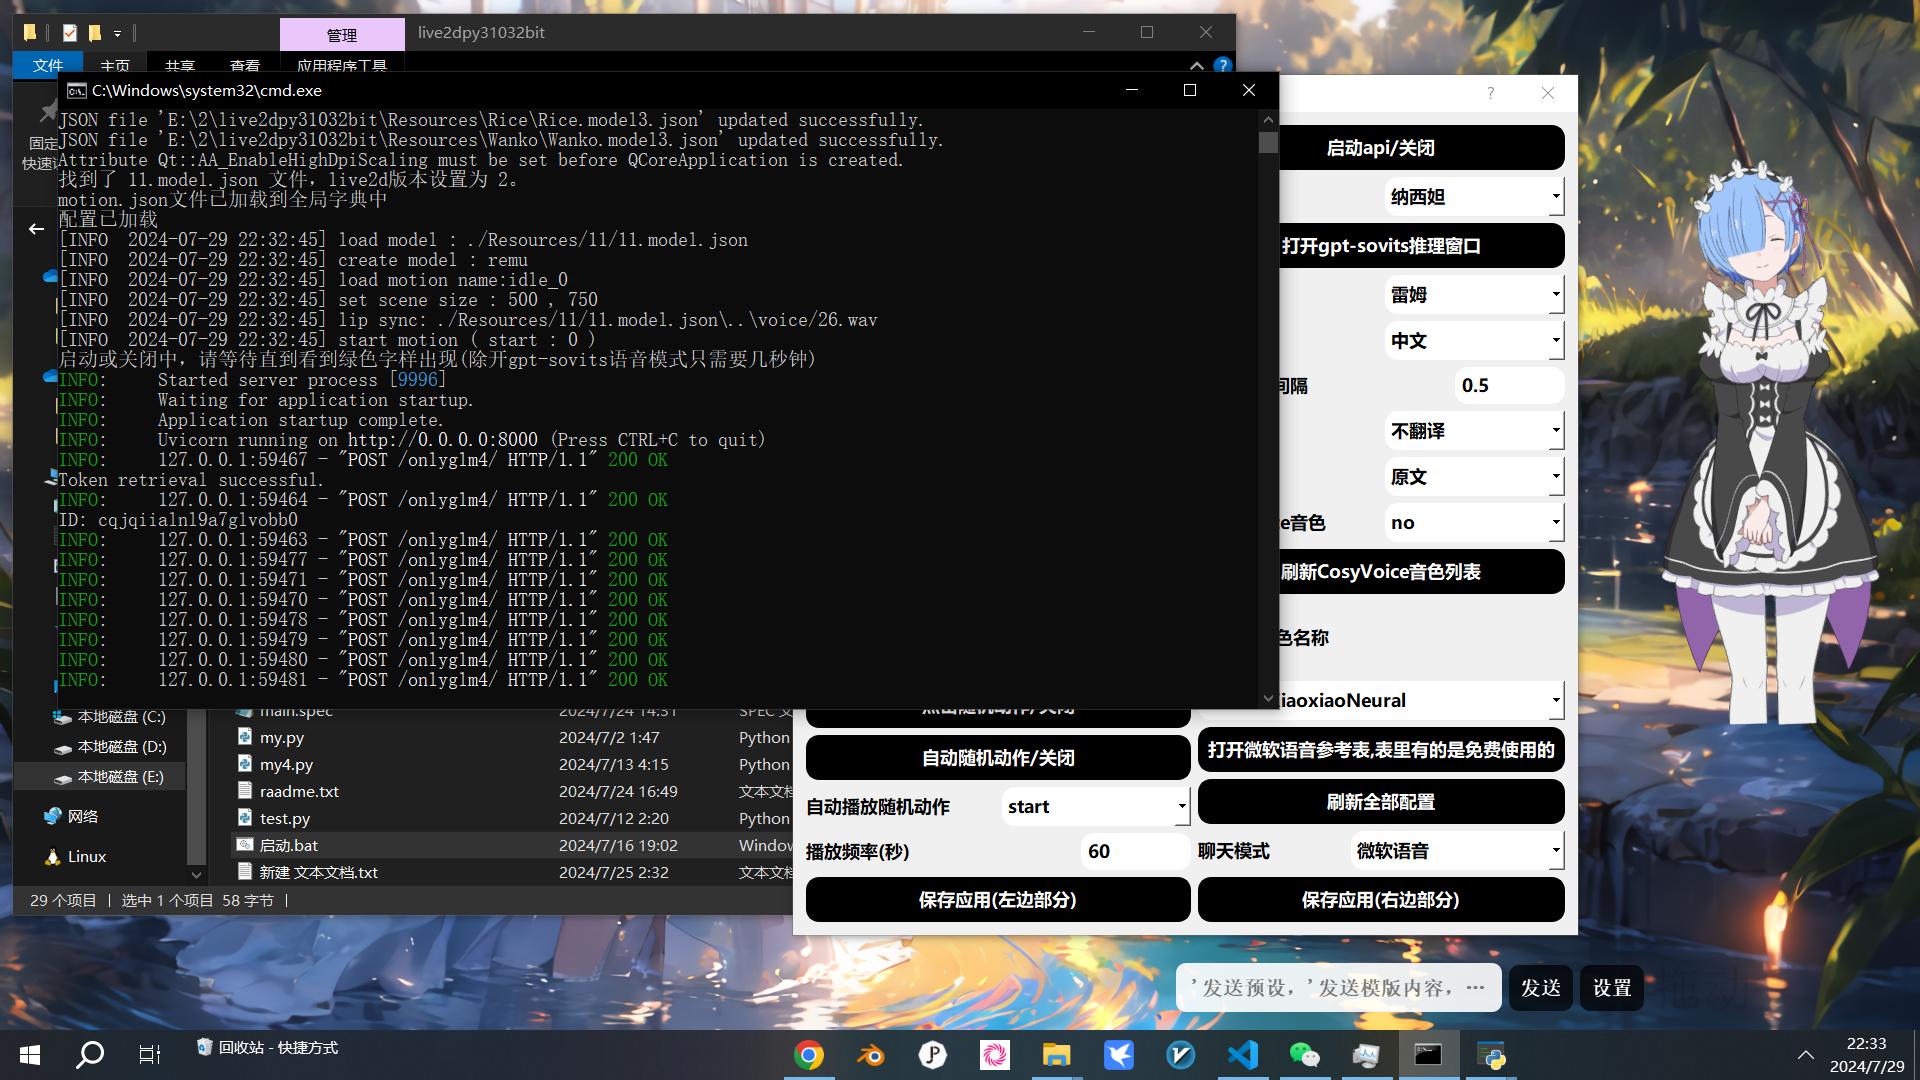Open the white P app on taskbar
1920x1080 pixels.
(933, 1055)
